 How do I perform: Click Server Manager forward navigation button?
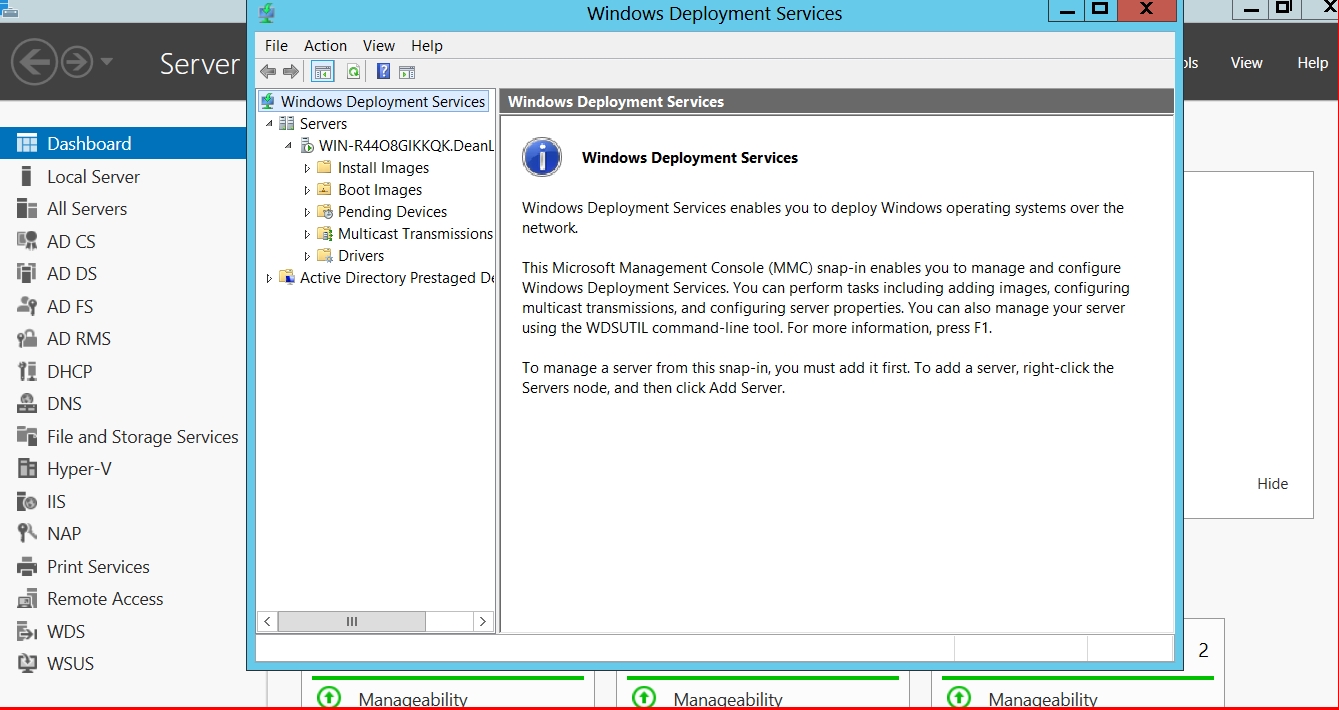coord(77,62)
